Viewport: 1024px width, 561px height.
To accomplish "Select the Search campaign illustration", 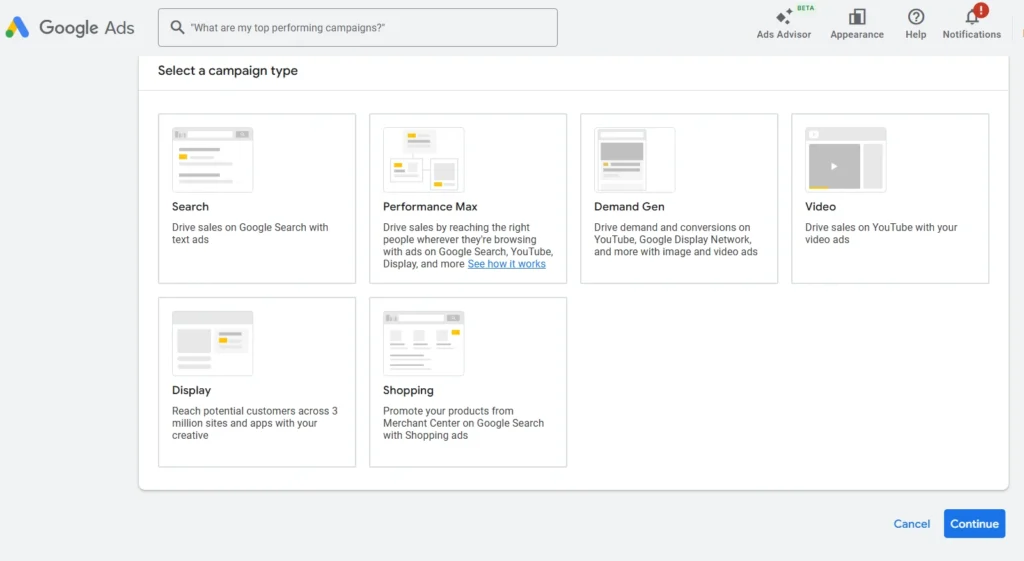I will (x=212, y=160).
